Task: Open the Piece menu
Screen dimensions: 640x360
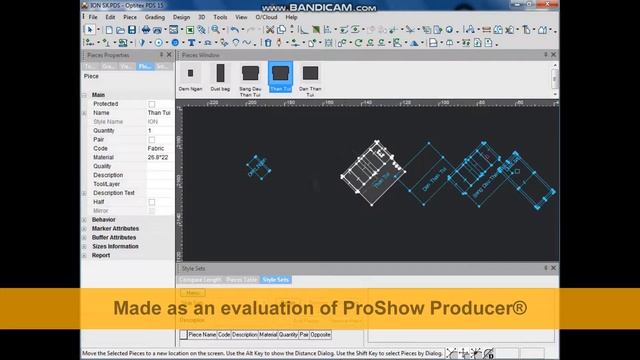Action: (130, 17)
